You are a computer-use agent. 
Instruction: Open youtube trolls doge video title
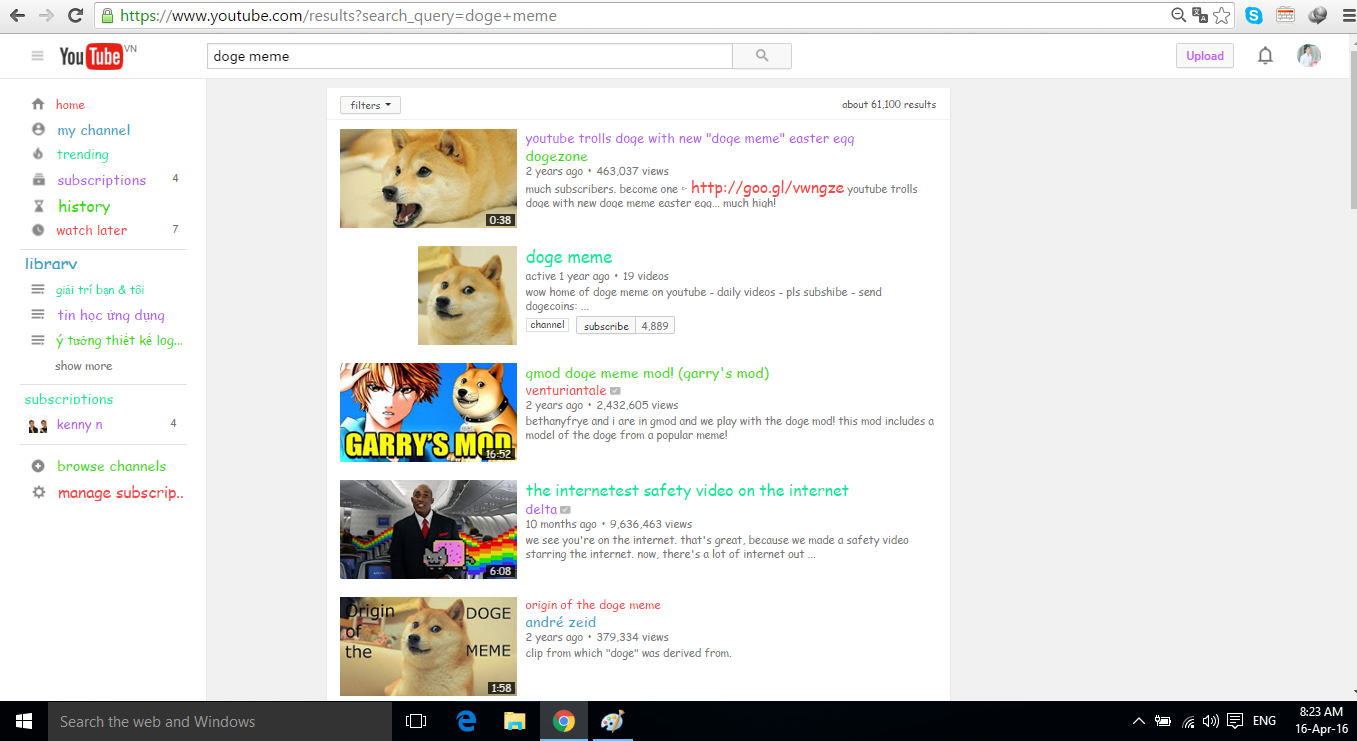coord(690,139)
